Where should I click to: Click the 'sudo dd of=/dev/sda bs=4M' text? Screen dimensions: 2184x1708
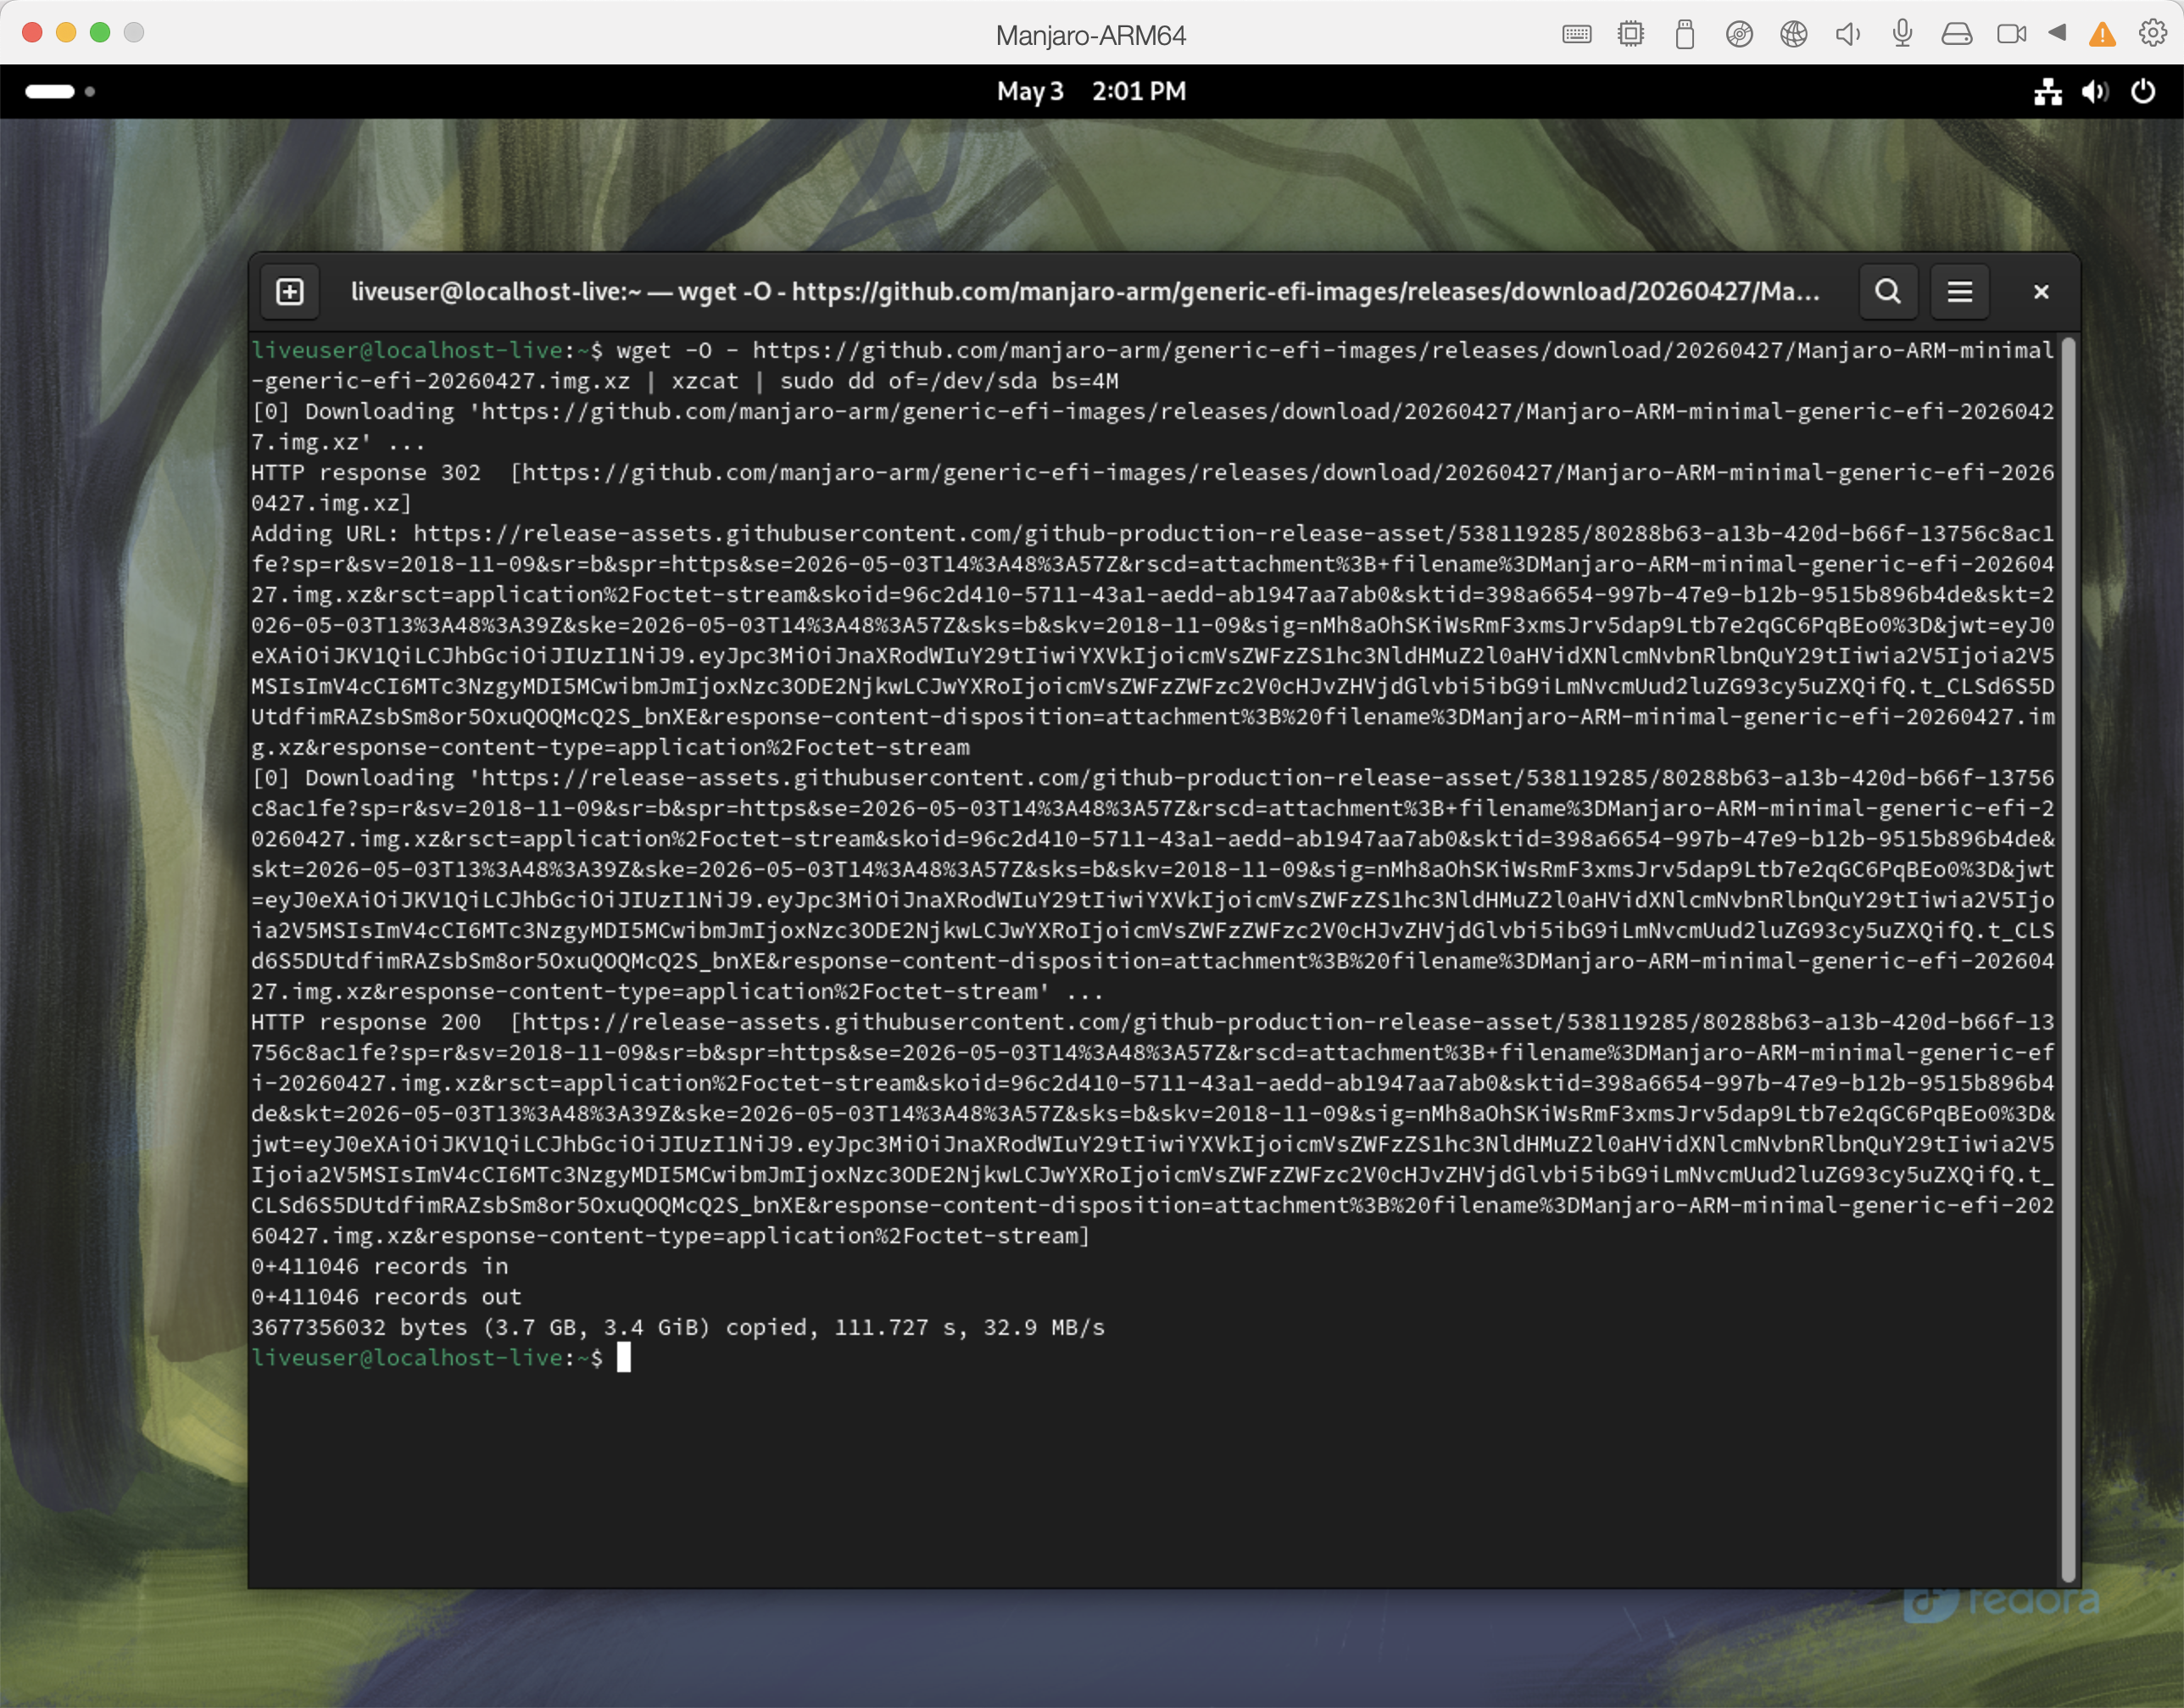(949, 381)
